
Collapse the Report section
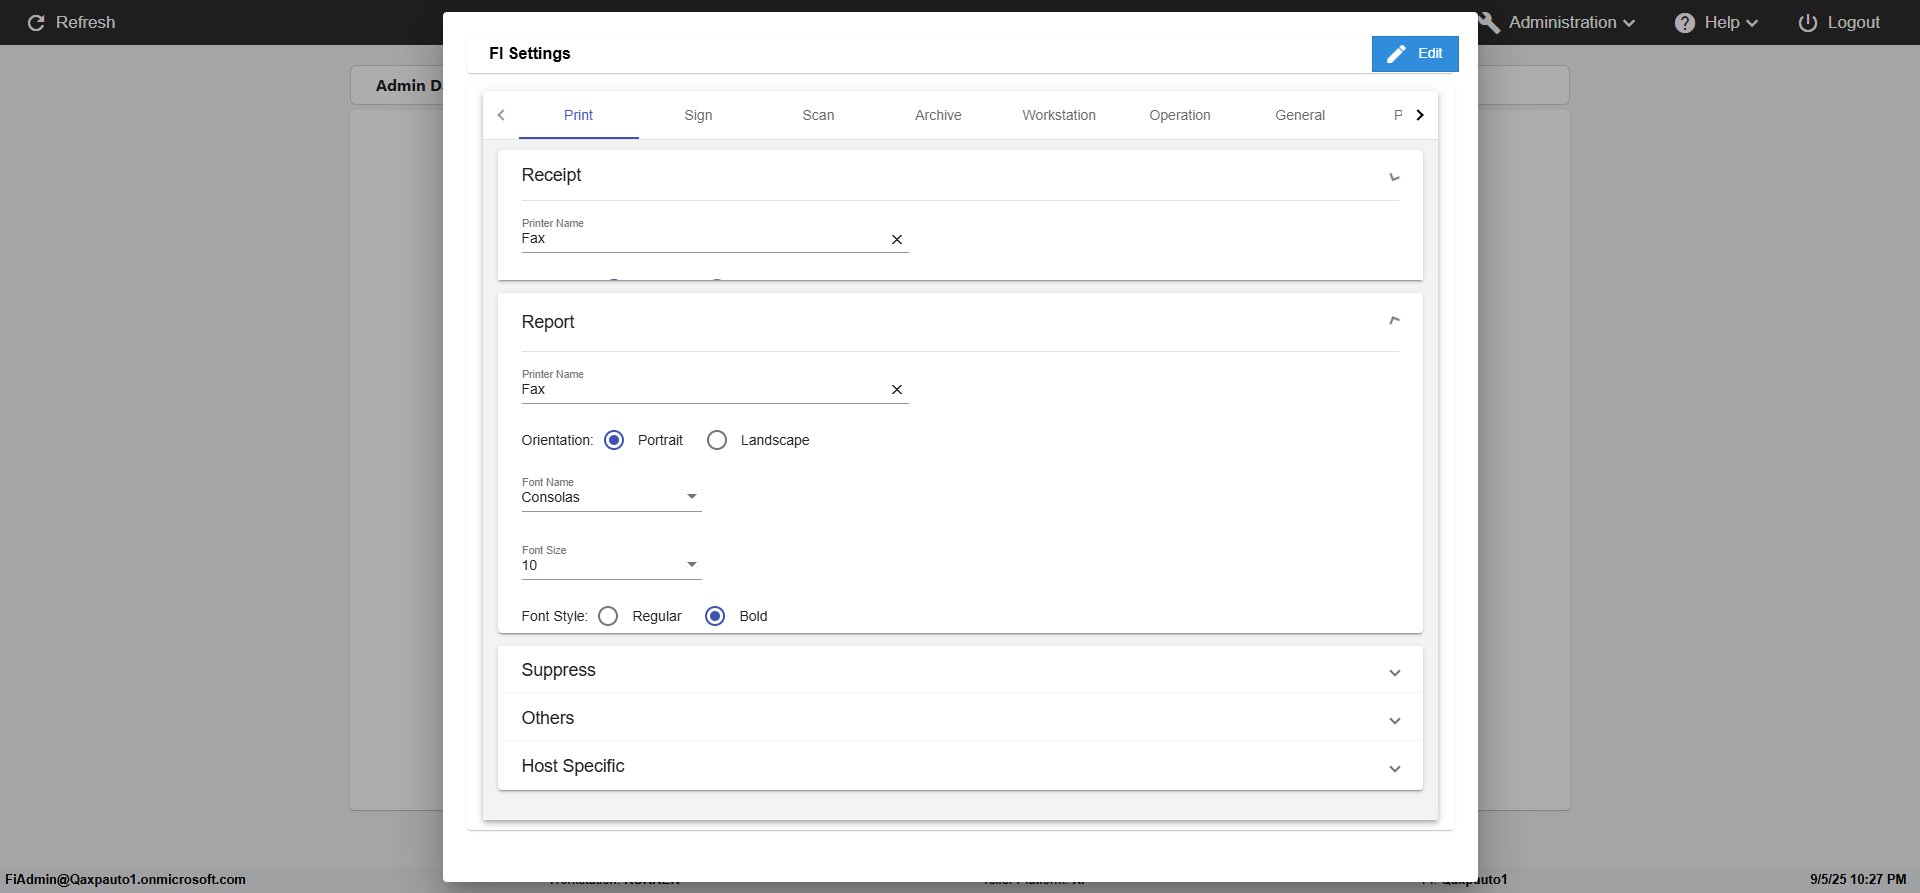click(1394, 321)
